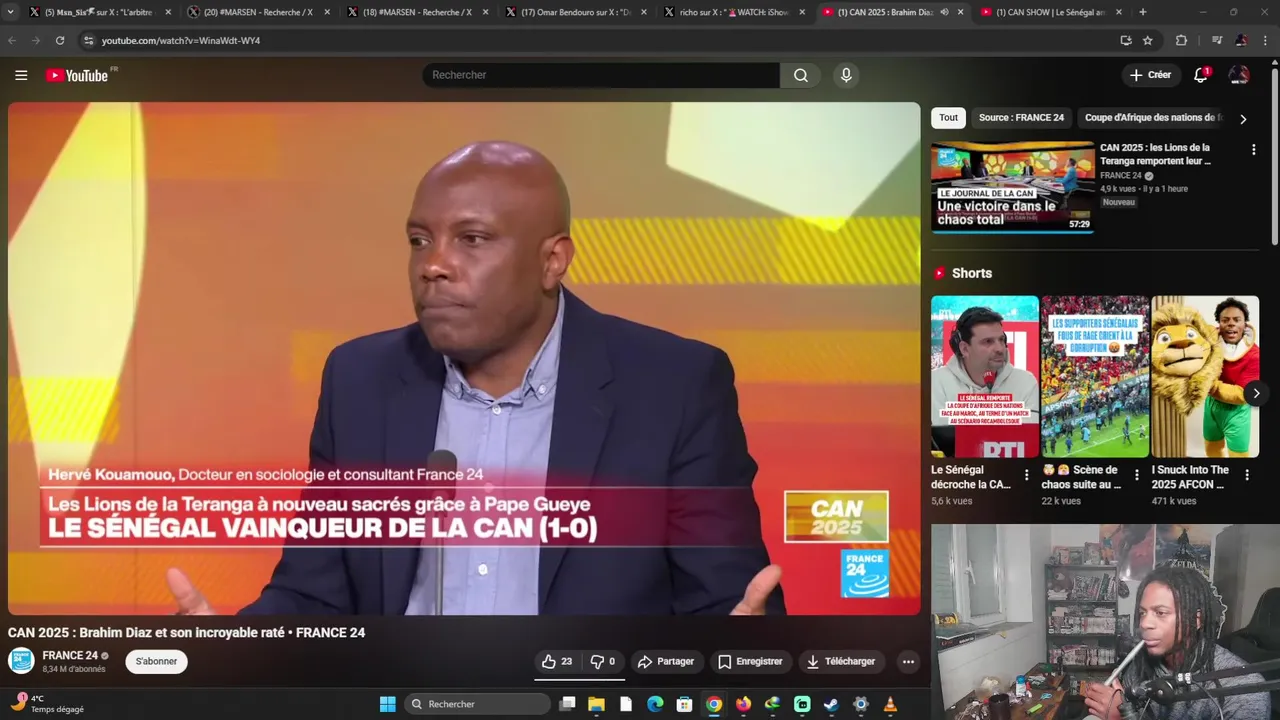Open 'Une victoire dans le chaos total' thumbnail

(1013, 188)
